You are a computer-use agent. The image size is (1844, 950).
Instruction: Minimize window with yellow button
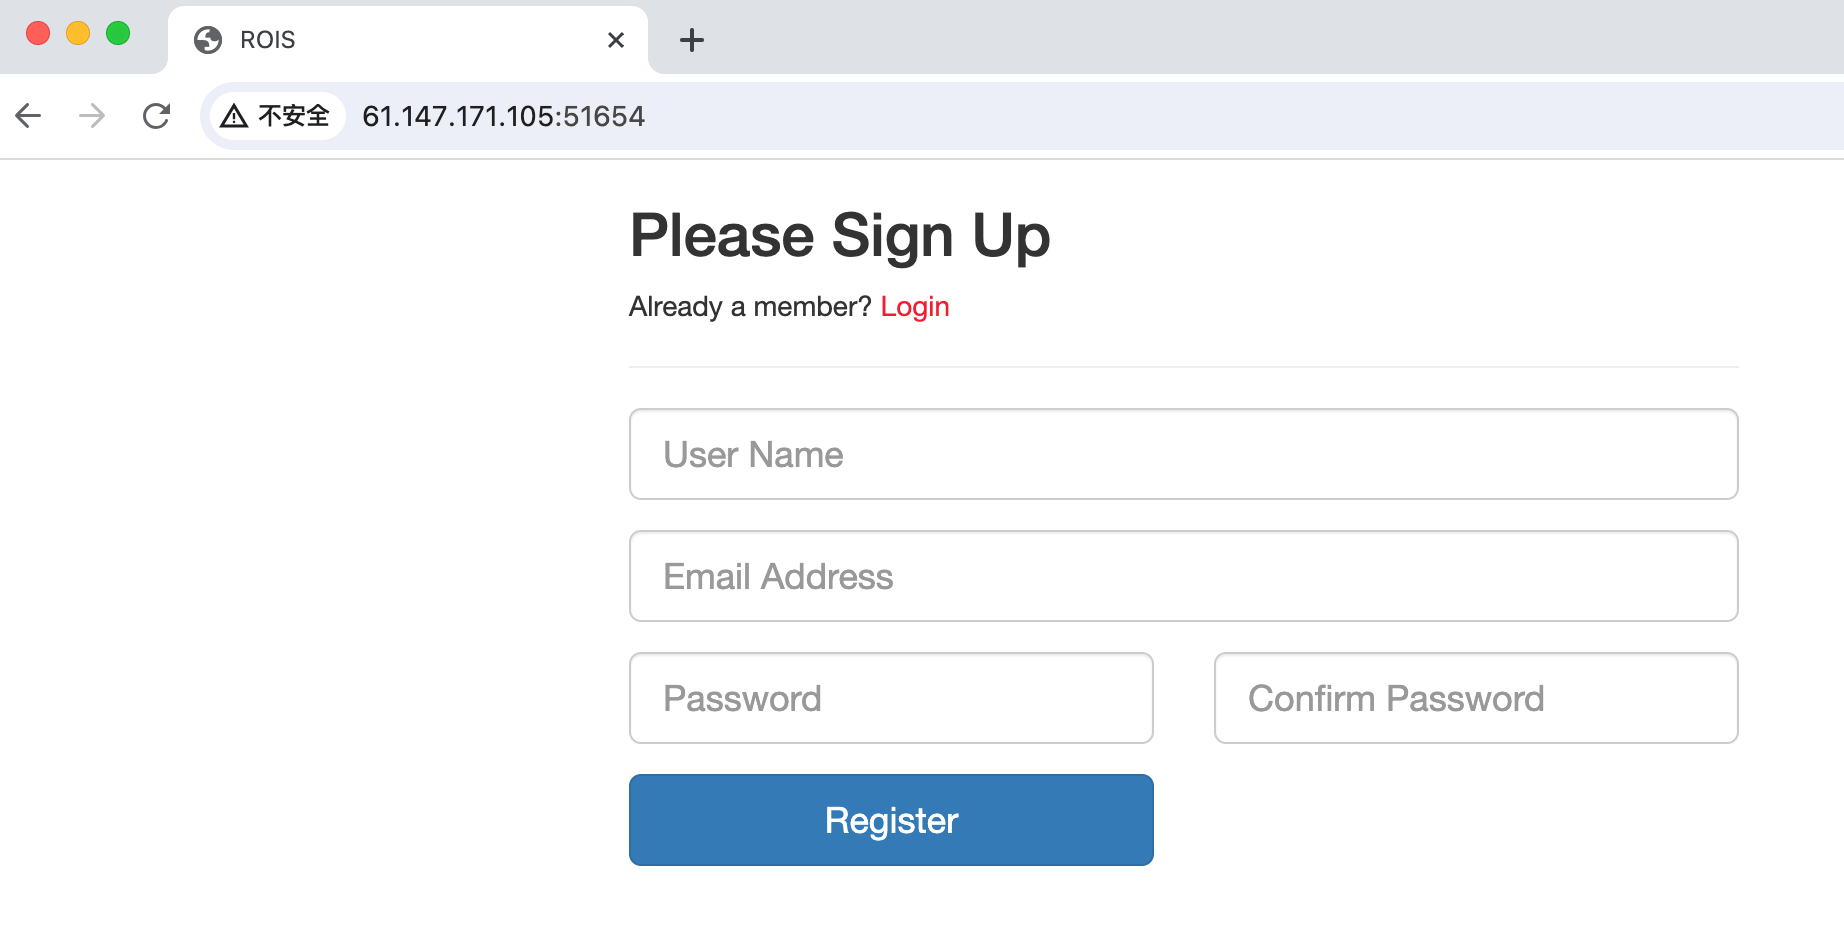pos(78,33)
